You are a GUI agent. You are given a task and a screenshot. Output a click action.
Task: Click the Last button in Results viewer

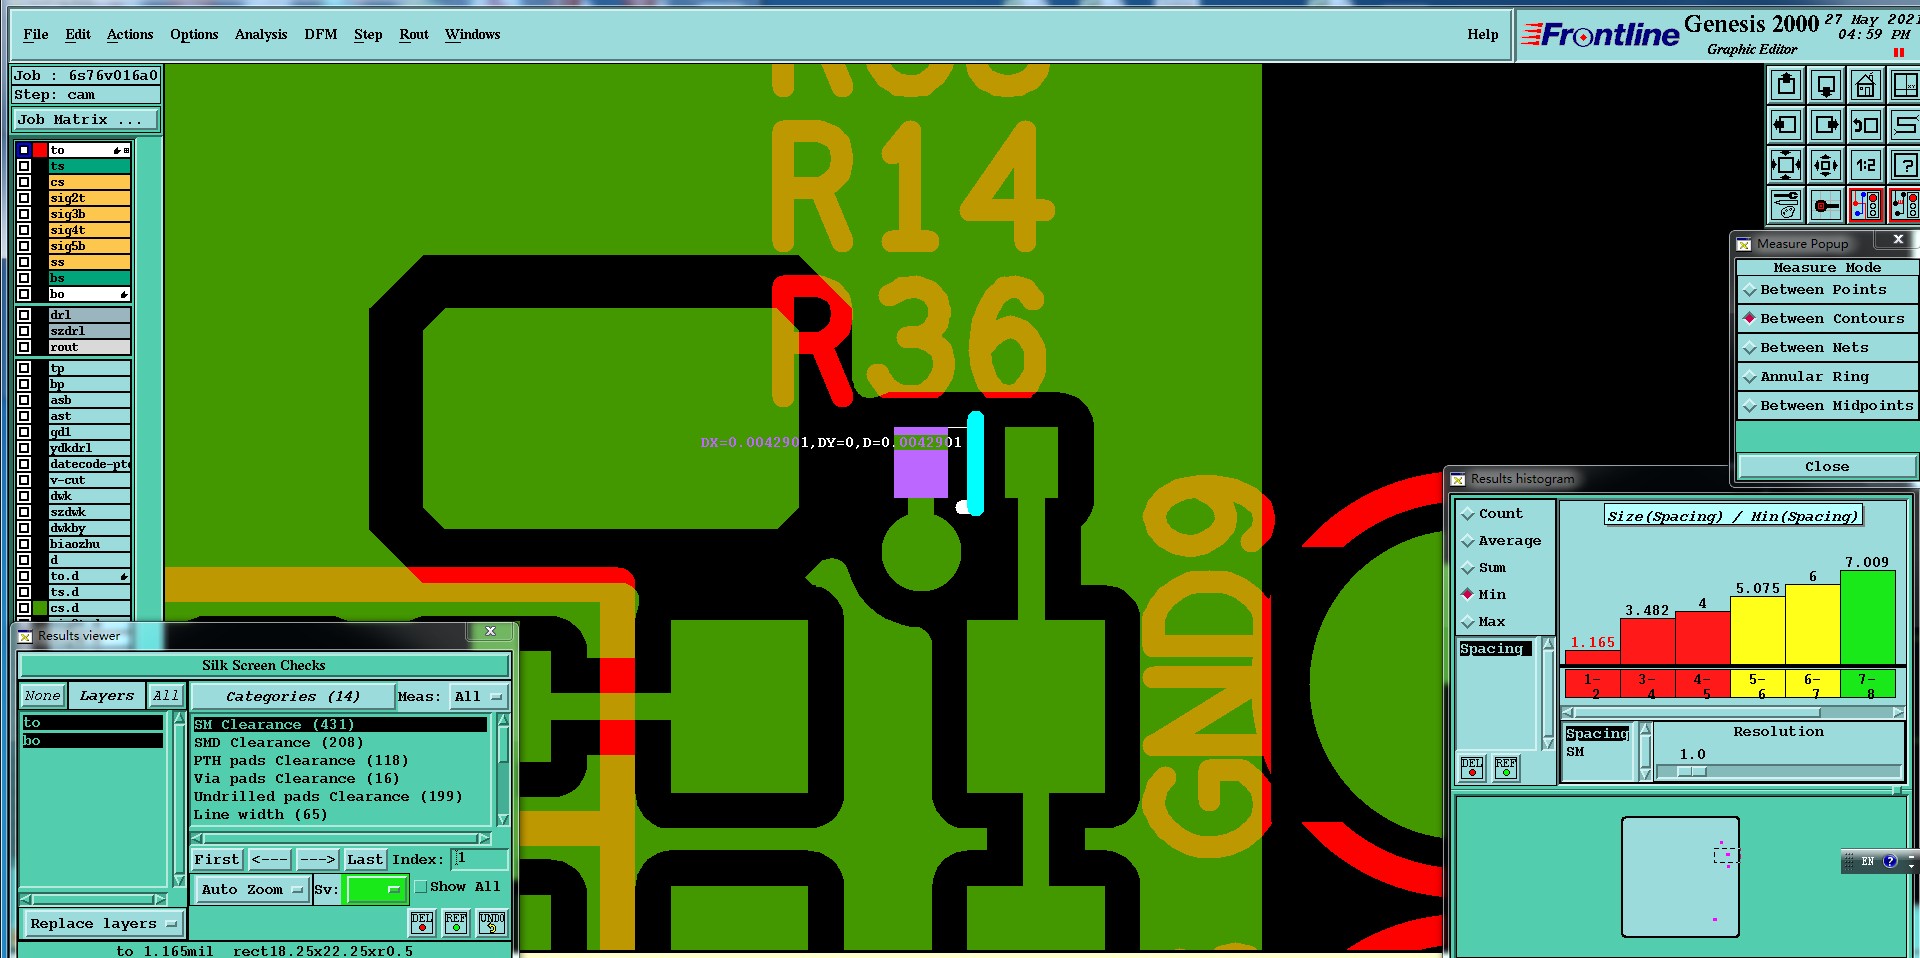(365, 860)
